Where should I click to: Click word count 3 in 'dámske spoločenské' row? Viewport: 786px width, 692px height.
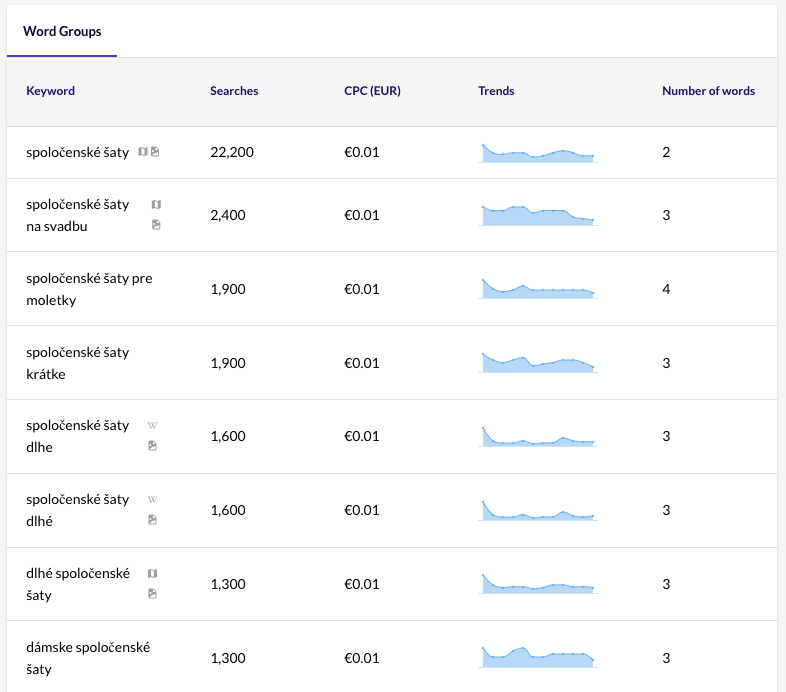coord(666,658)
